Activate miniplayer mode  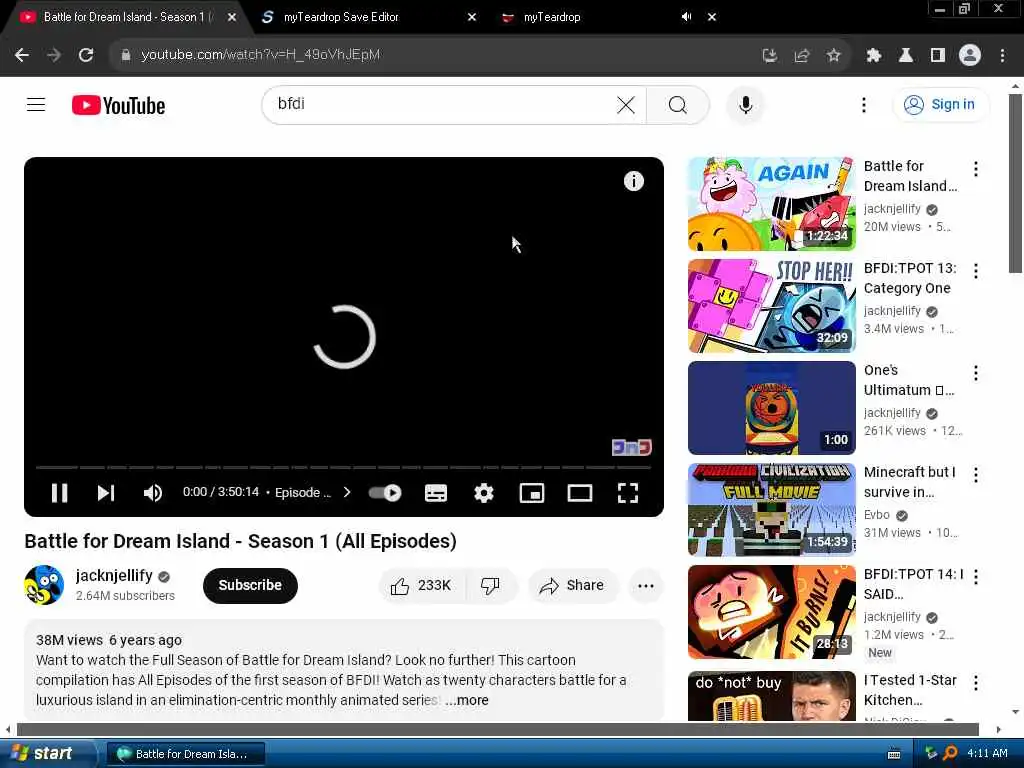532,493
